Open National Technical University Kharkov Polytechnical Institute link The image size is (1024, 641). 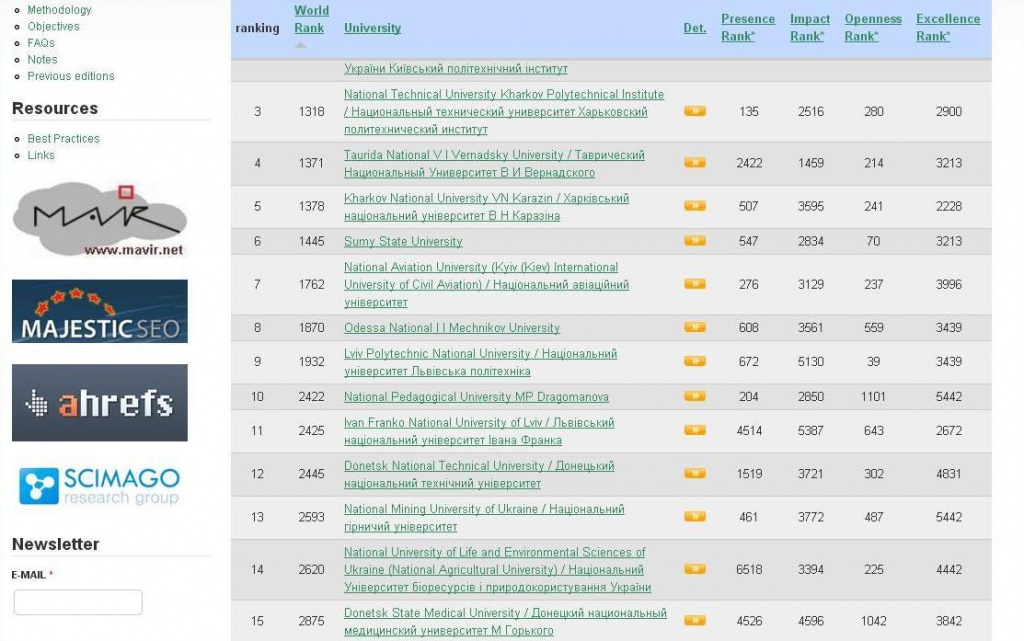click(x=504, y=112)
